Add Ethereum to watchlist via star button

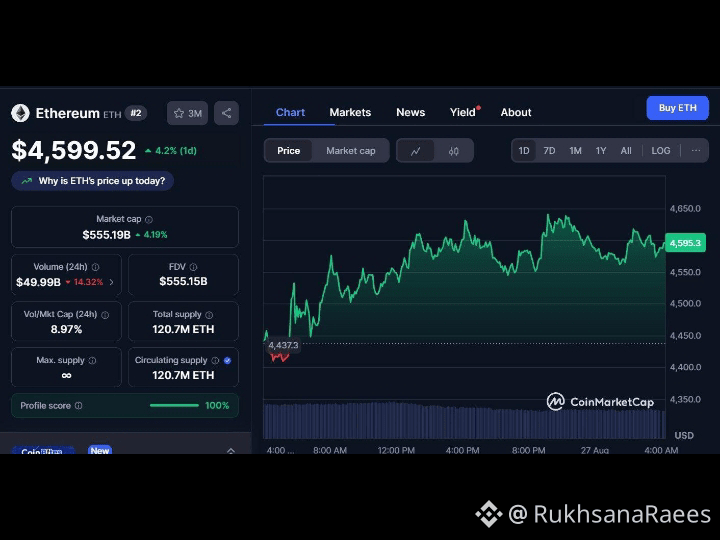click(x=187, y=113)
